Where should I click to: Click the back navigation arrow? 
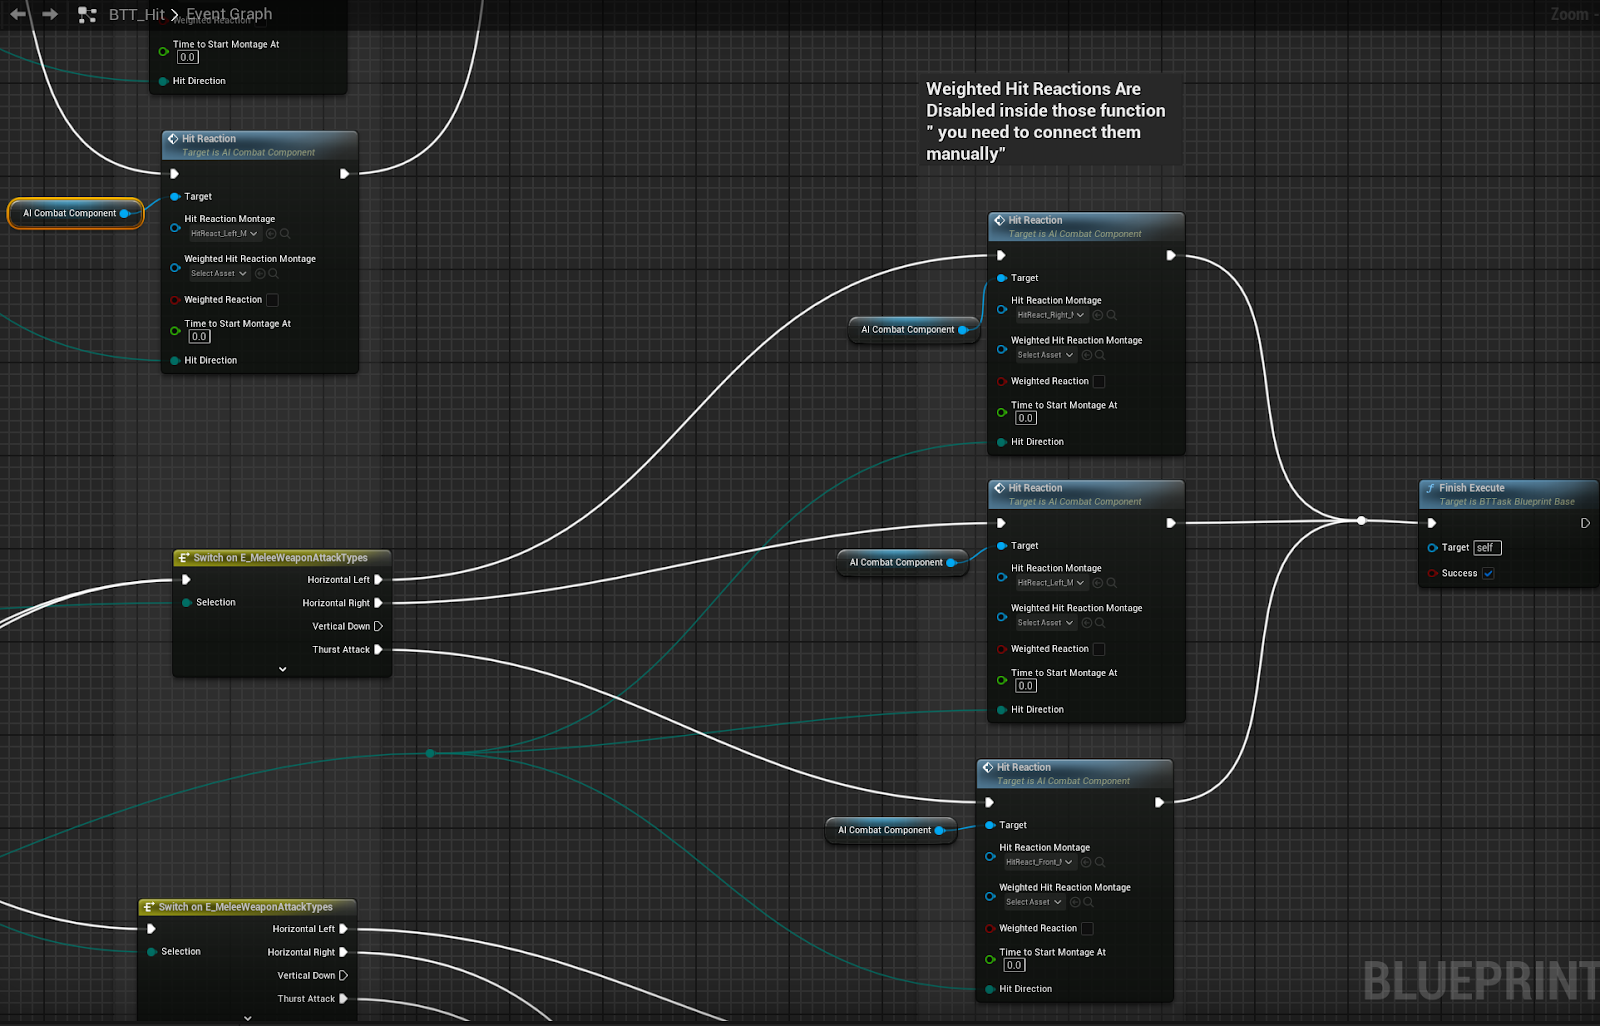point(18,14)
